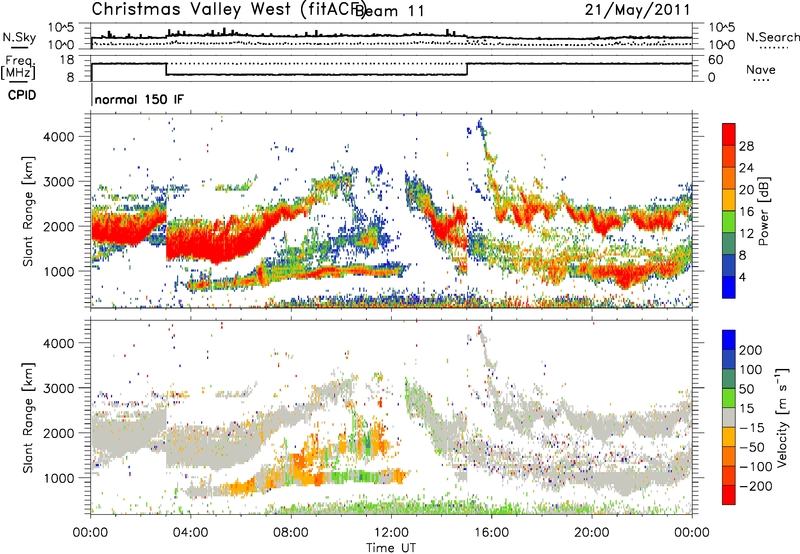Click the solid line sample under N.Sky

[x=19, y=47]
